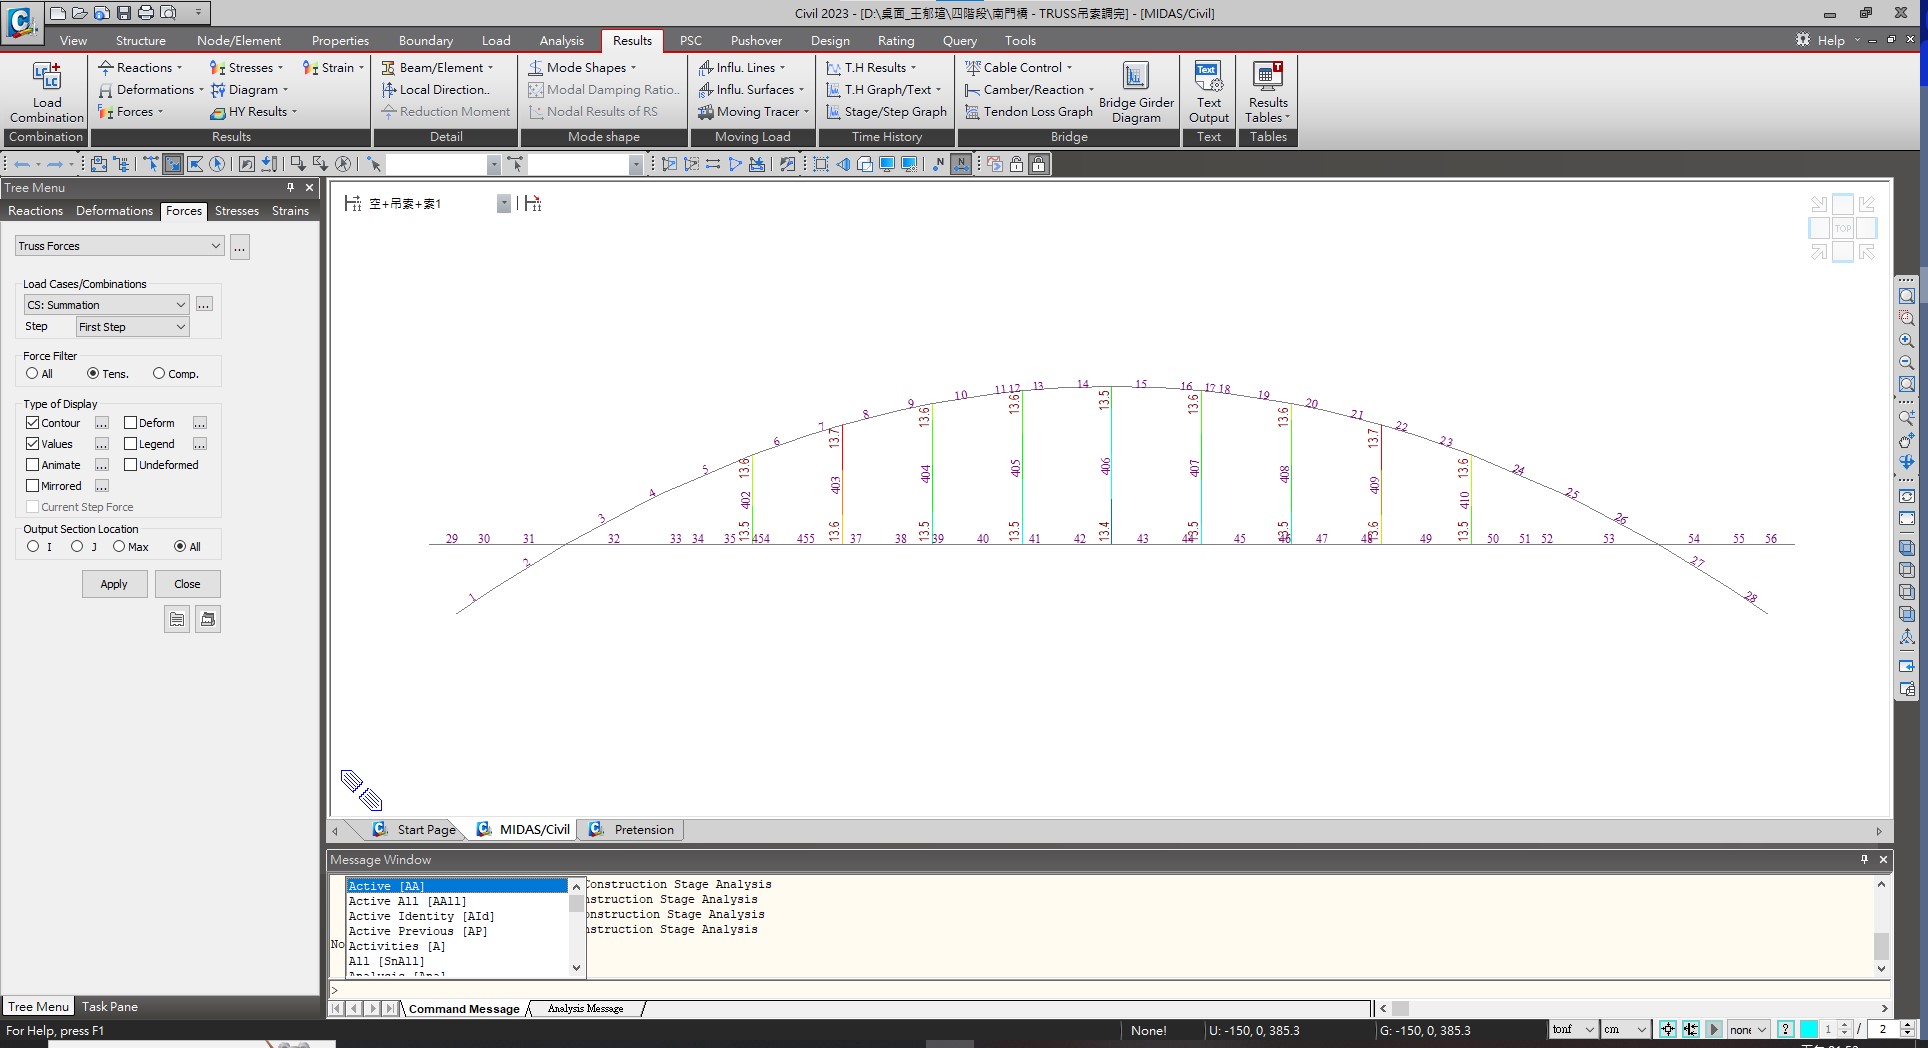Click zoom in magnifier on right toolbar

coord(1906,341)
